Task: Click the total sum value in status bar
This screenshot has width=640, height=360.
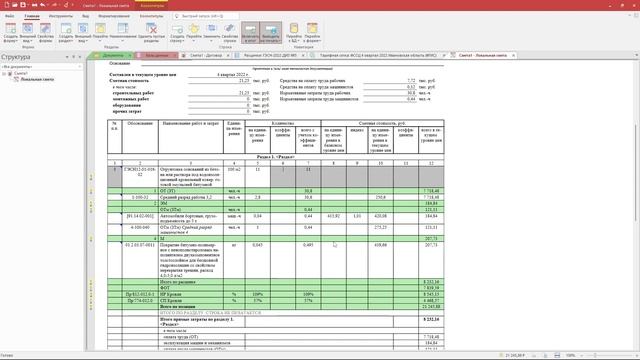Action: tap(515, 356)
